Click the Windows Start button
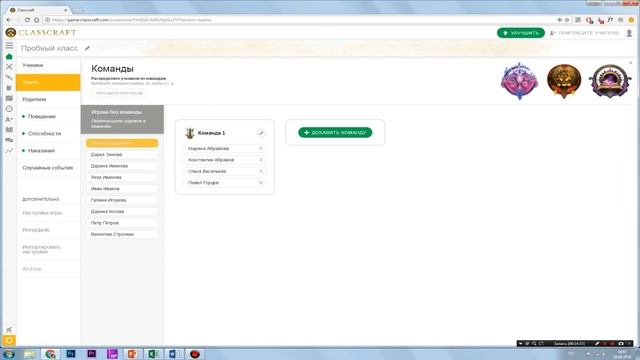The height and width of the screenshot is (360, 640). coord(9,354)
